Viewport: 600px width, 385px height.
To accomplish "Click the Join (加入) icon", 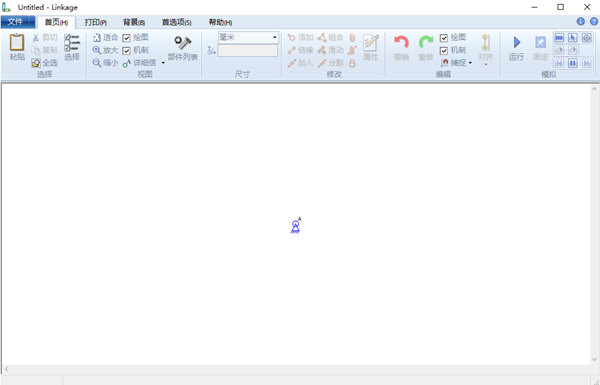I will [292, 63].
